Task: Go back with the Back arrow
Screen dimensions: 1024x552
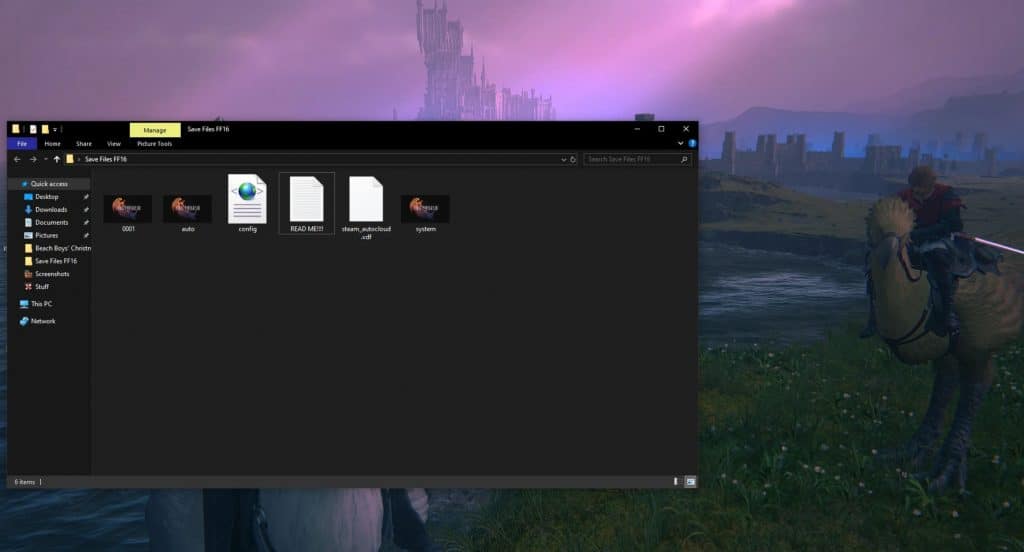Action: point(17,159)
